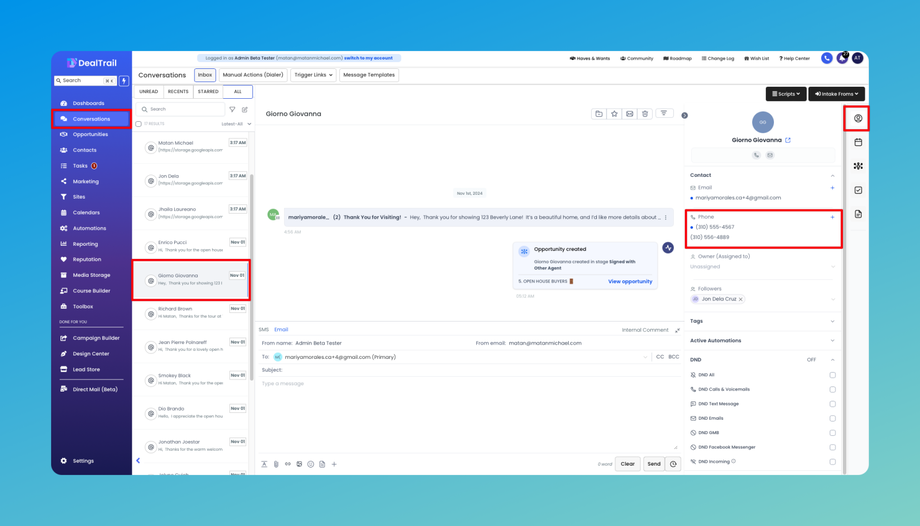Collapse the Contact section
Screen dimensions: 920x526
coord(832,176)
